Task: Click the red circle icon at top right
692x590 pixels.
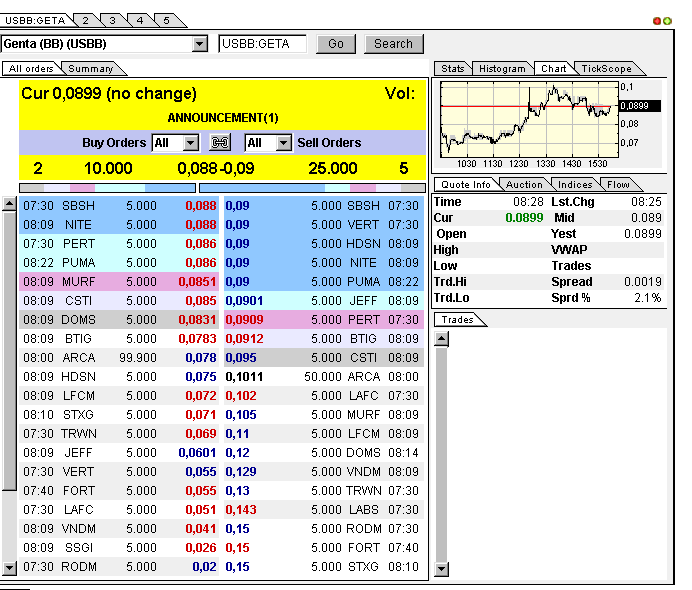Action: [x=657, y=21]
